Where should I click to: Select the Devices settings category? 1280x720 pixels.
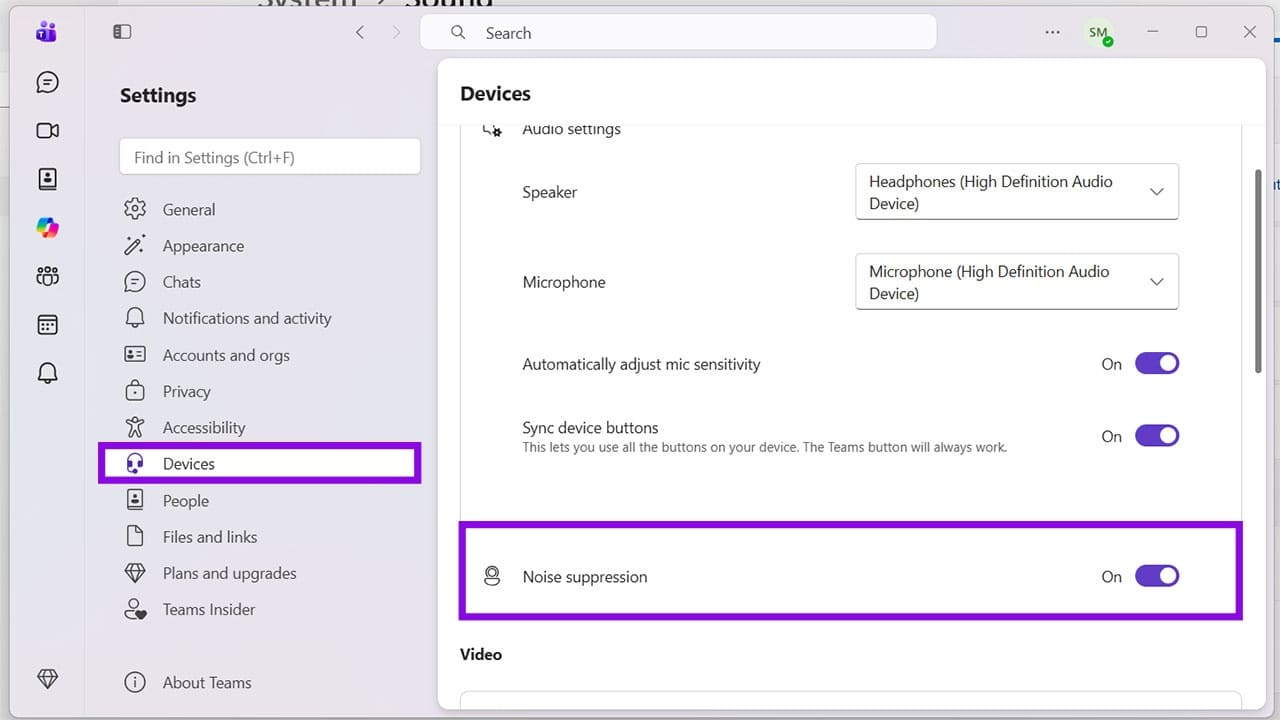(x=260, y=464)
